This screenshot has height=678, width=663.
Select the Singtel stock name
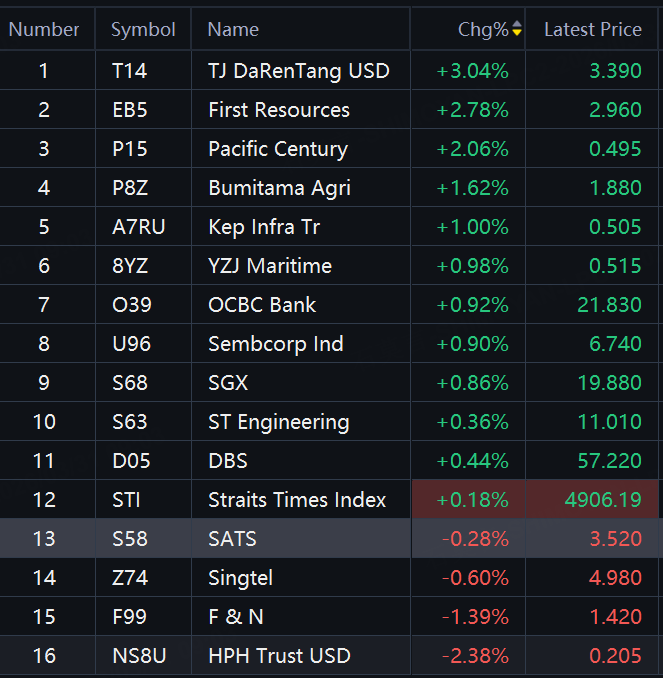click(240, 578)
